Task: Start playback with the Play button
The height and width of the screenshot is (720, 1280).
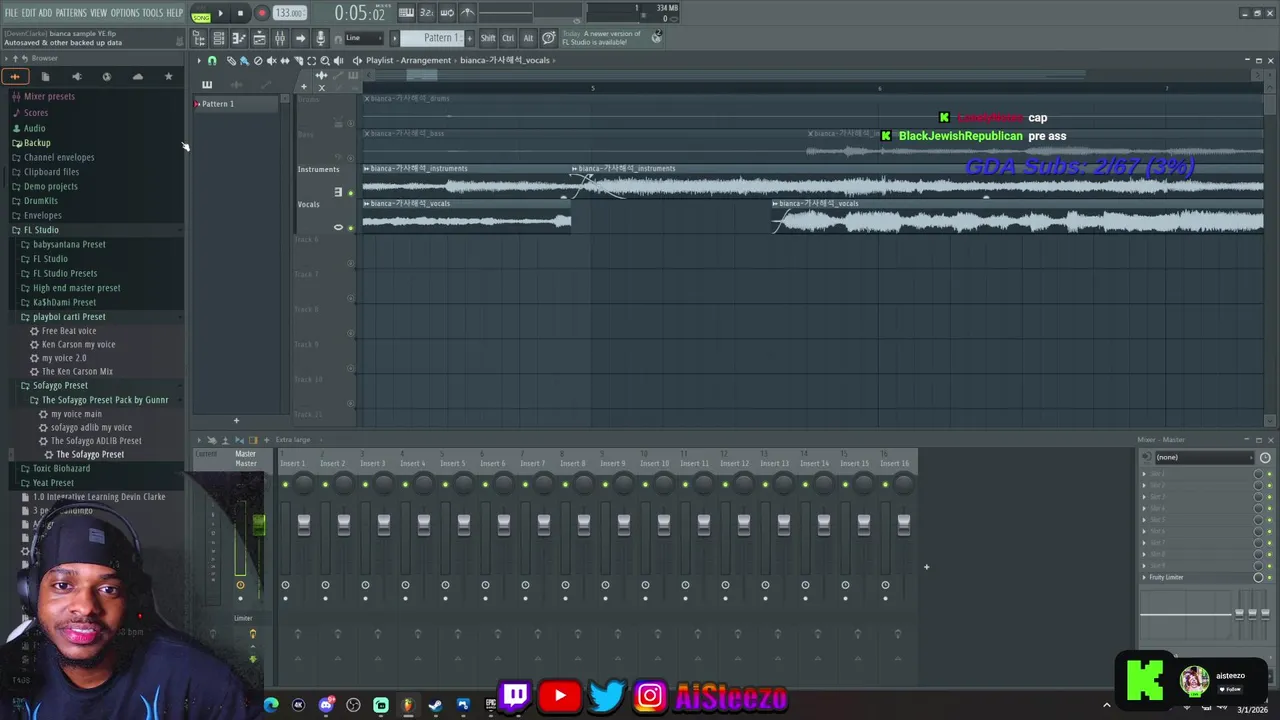Action: coord(221,13)
